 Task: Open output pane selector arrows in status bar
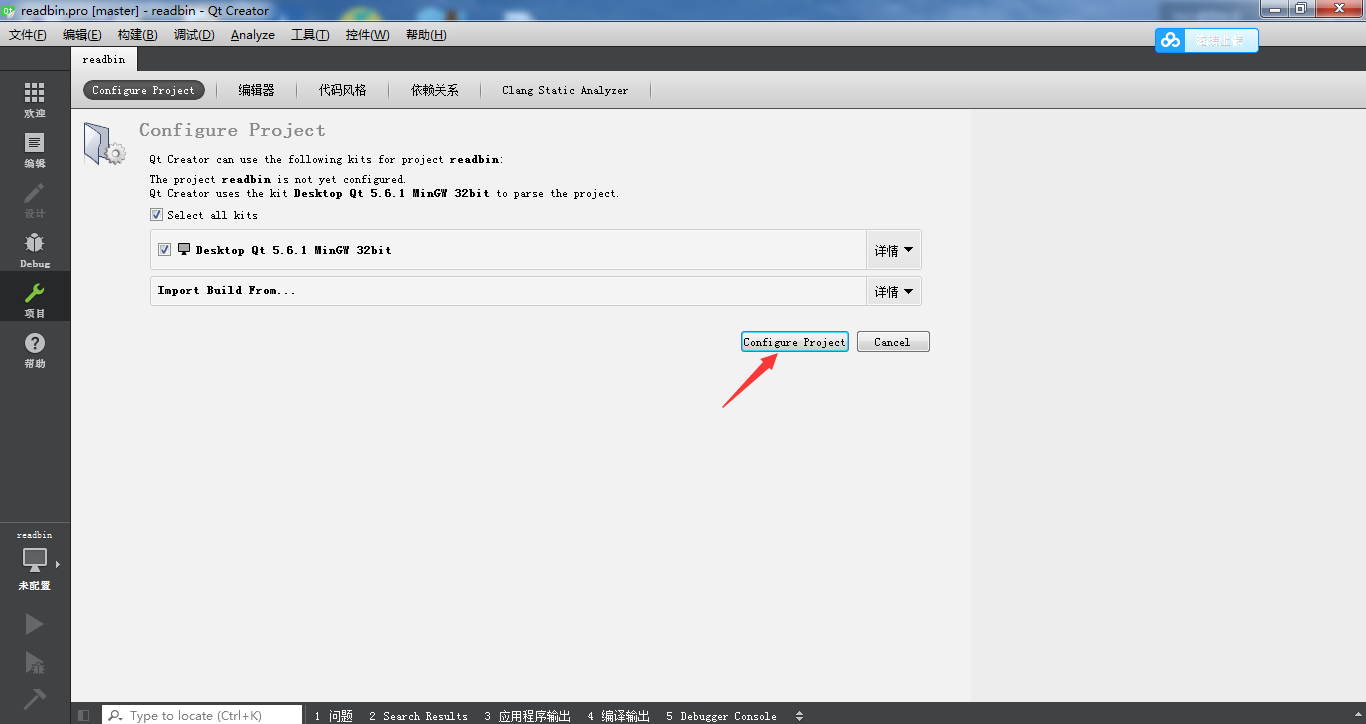(799, 715)
